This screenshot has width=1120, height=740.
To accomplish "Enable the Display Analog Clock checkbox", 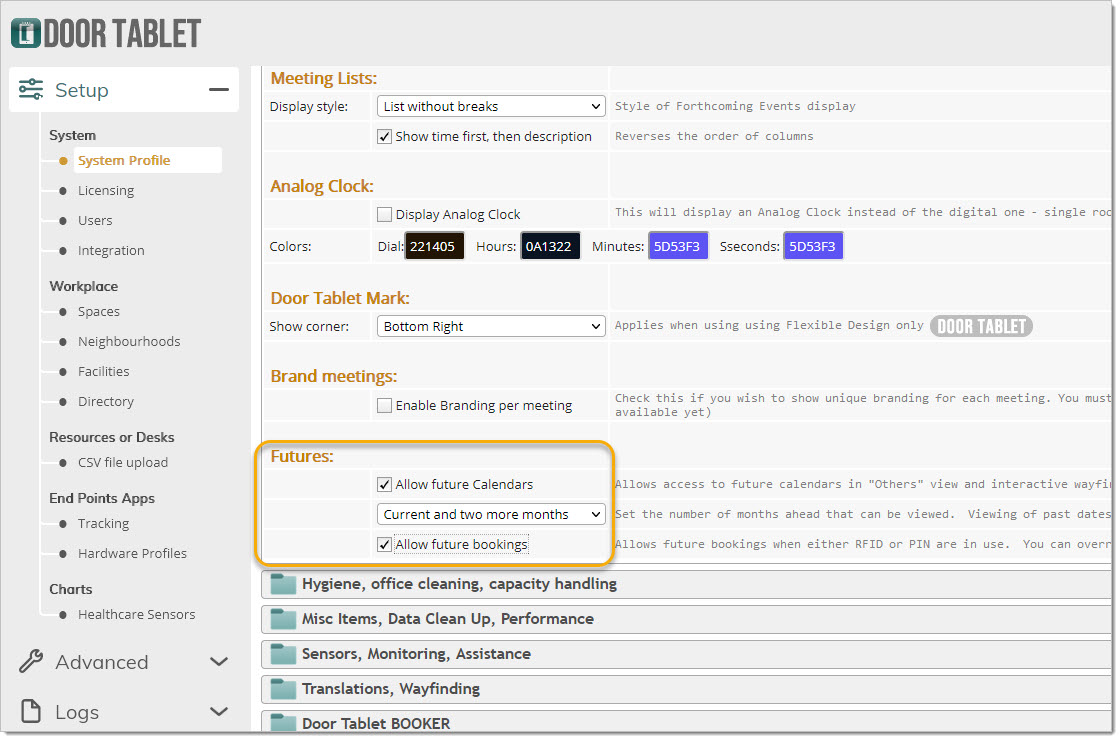I will [x=384, y=215].
